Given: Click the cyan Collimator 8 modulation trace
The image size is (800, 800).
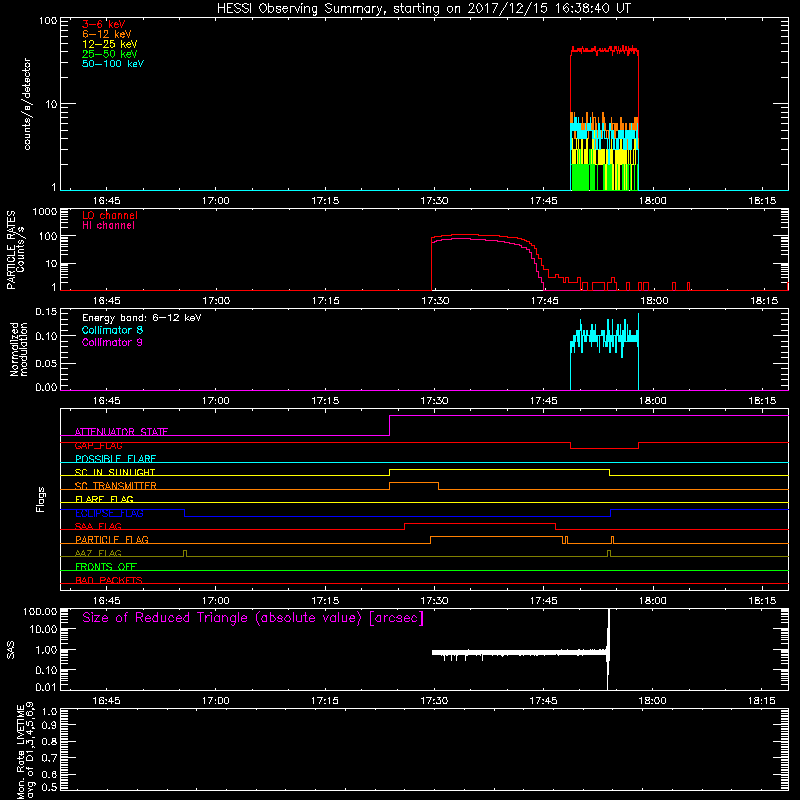Looking at the screenshot, I should click(x=605, y=337).
